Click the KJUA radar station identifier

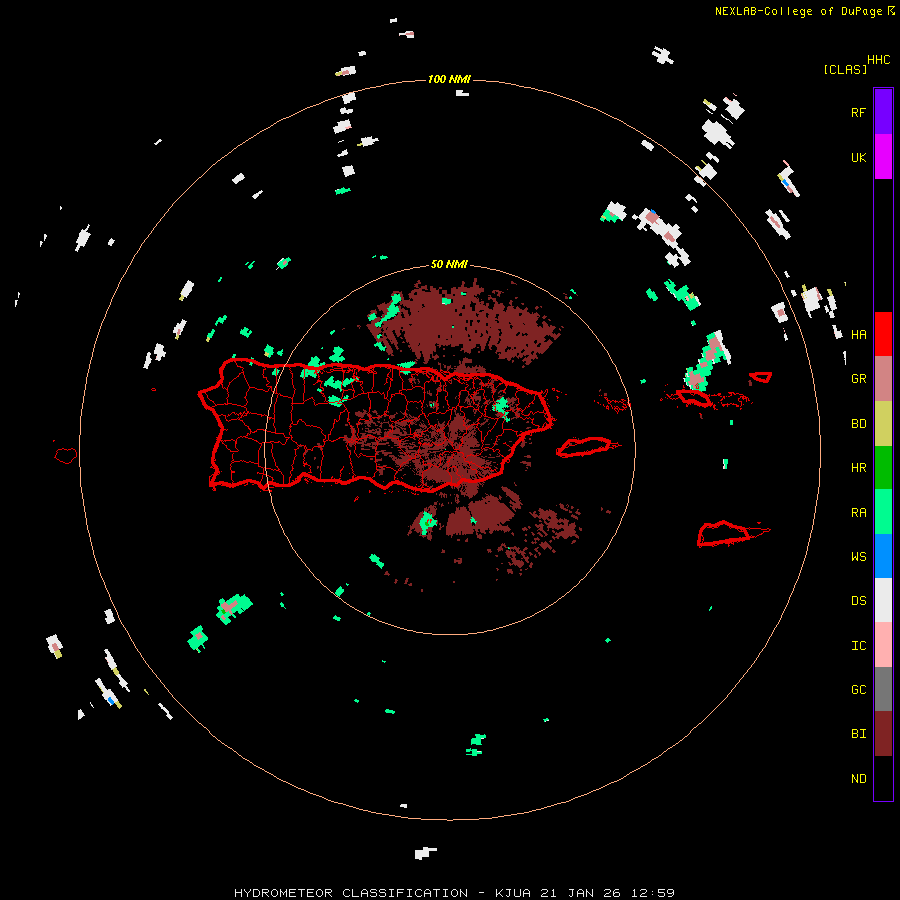click(x=513, y=893)
